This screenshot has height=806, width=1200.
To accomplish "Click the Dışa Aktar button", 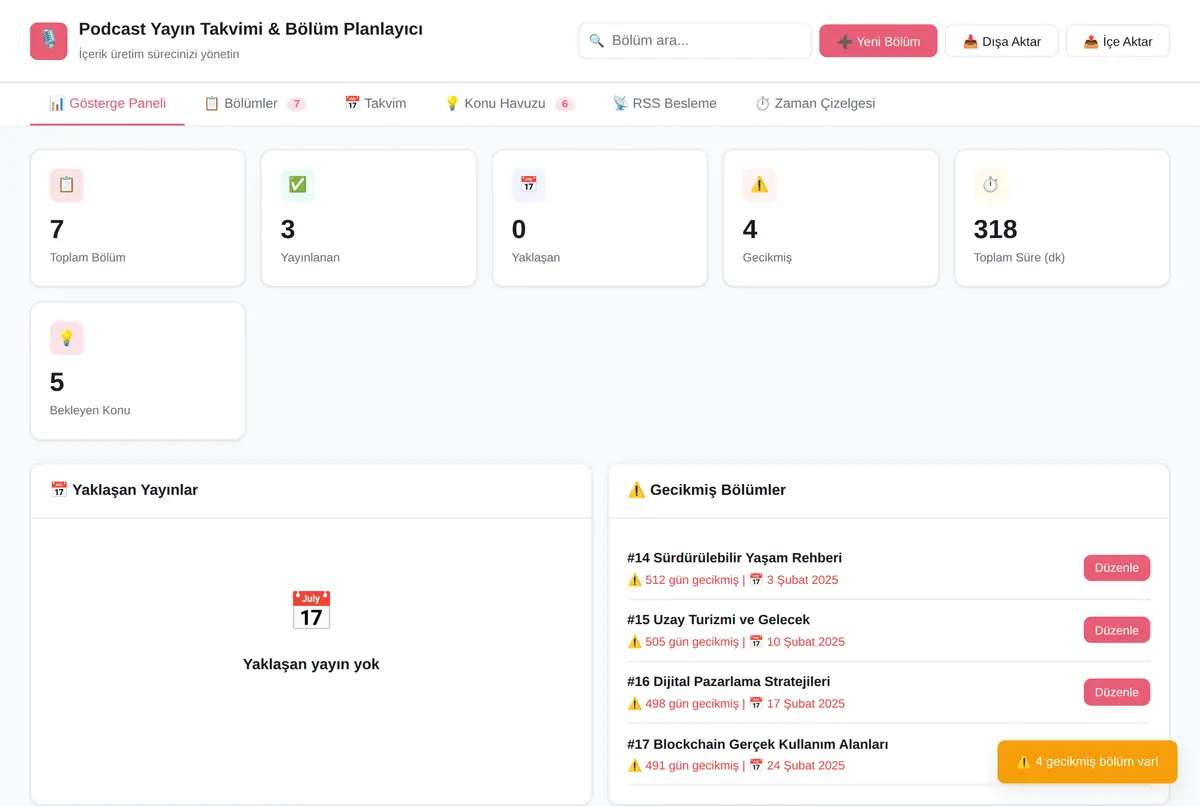I will (x=1002, y=41).
